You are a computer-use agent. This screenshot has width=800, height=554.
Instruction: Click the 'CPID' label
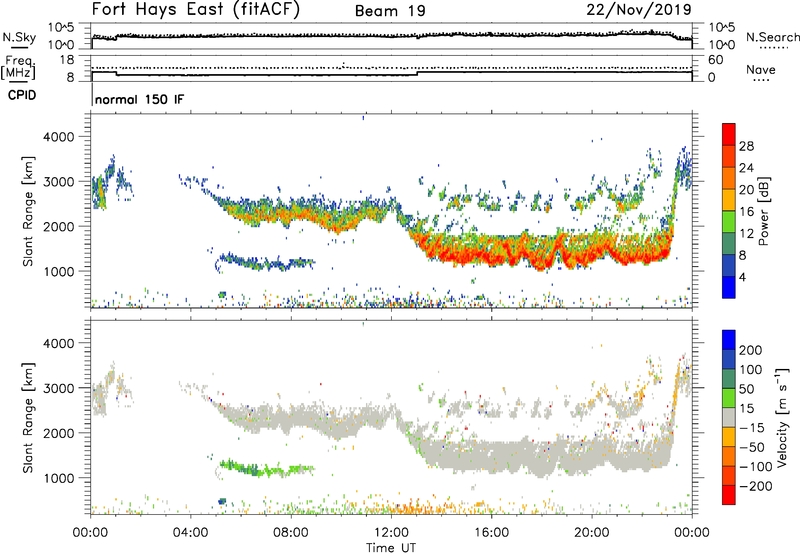click(22, 95)
